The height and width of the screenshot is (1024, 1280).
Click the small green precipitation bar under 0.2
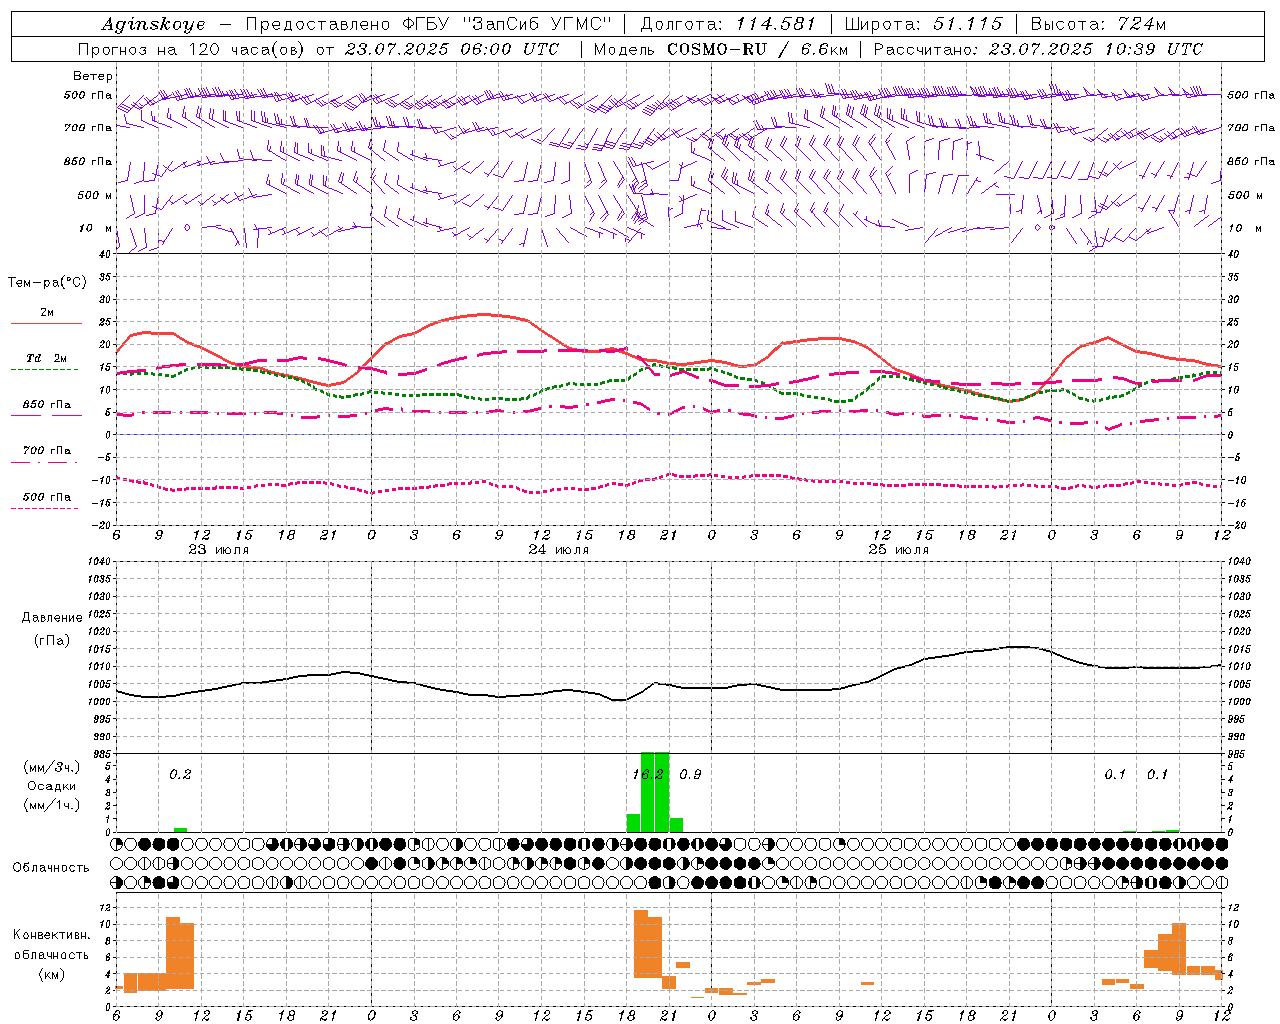(x=180, y=830)
